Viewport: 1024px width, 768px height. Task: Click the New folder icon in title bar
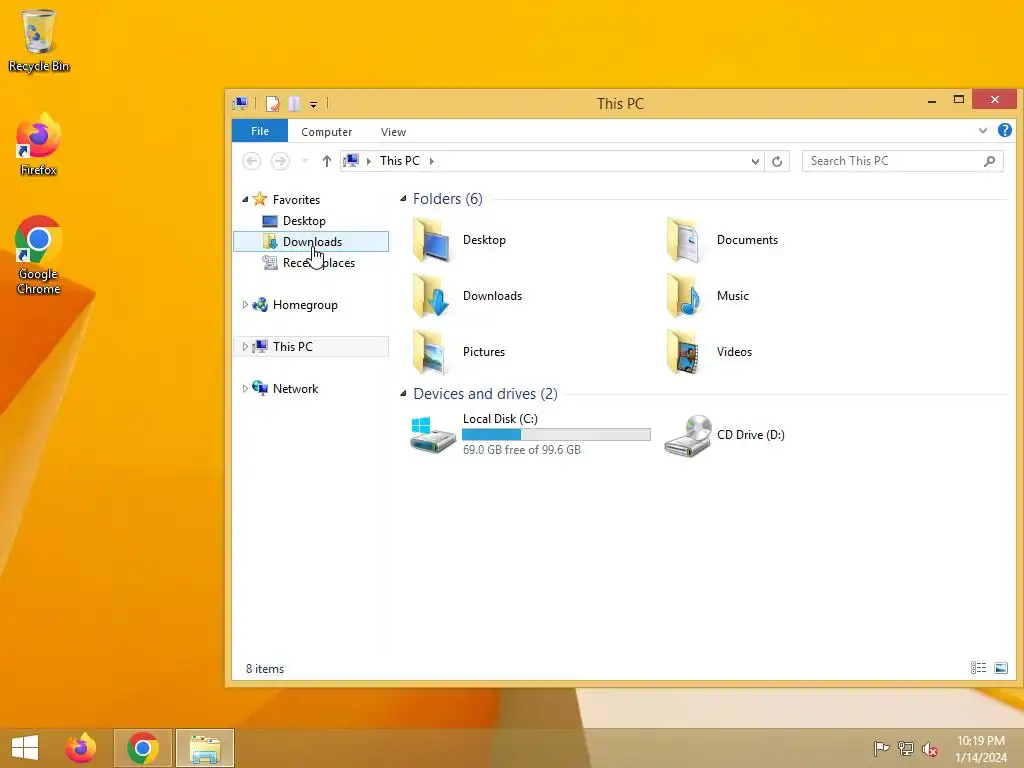point(295,104)
